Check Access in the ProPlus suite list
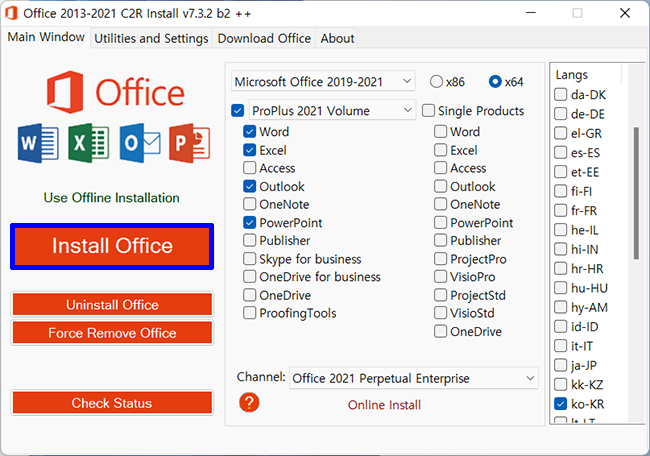Viewport: 650px width, 456px height. tap(250, 168)
